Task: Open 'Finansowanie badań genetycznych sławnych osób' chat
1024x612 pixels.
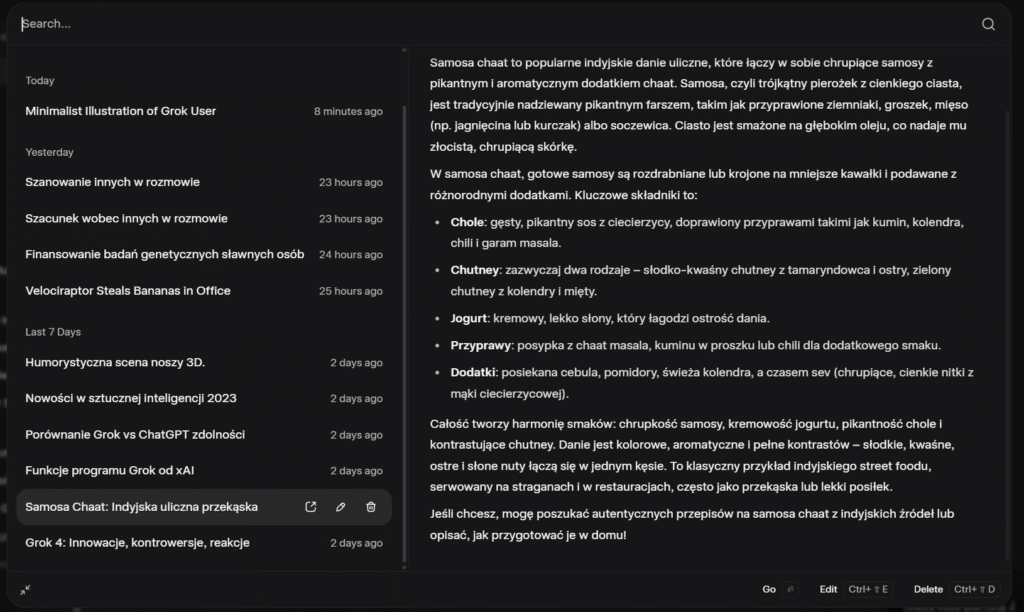Action: click(x=204, y=255)
